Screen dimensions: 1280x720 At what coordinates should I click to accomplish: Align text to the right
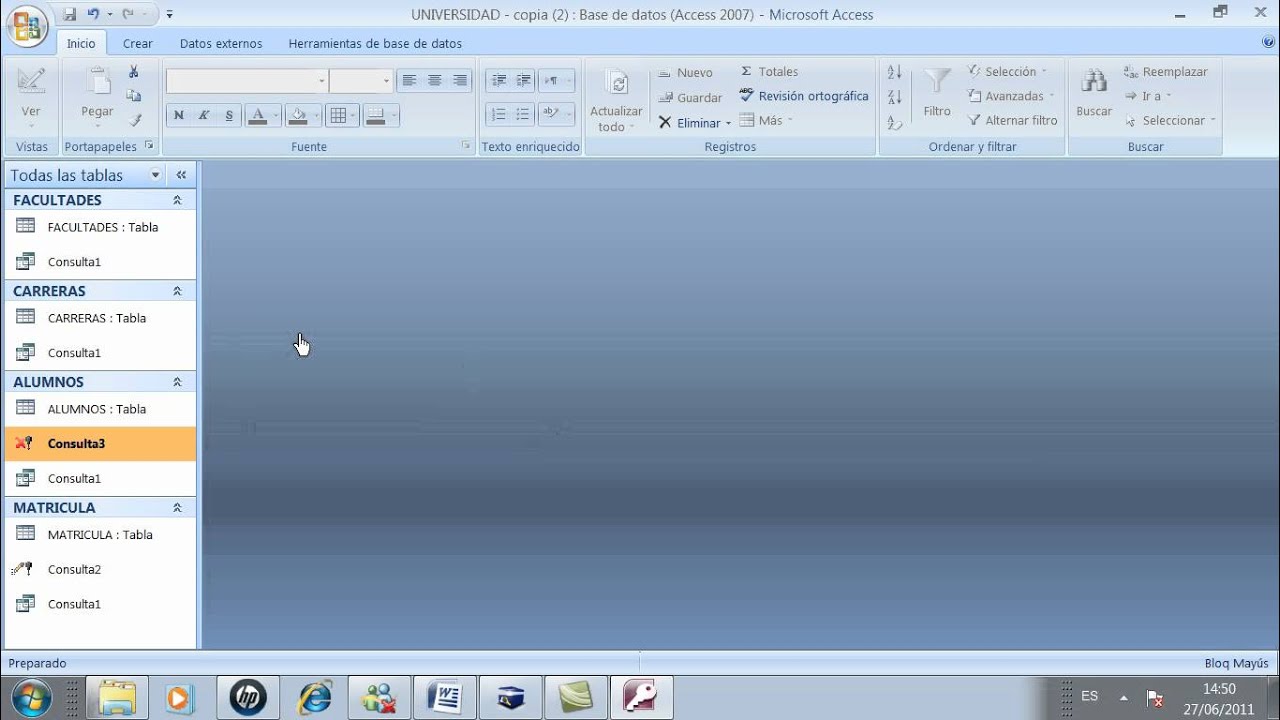pos(460,81)
